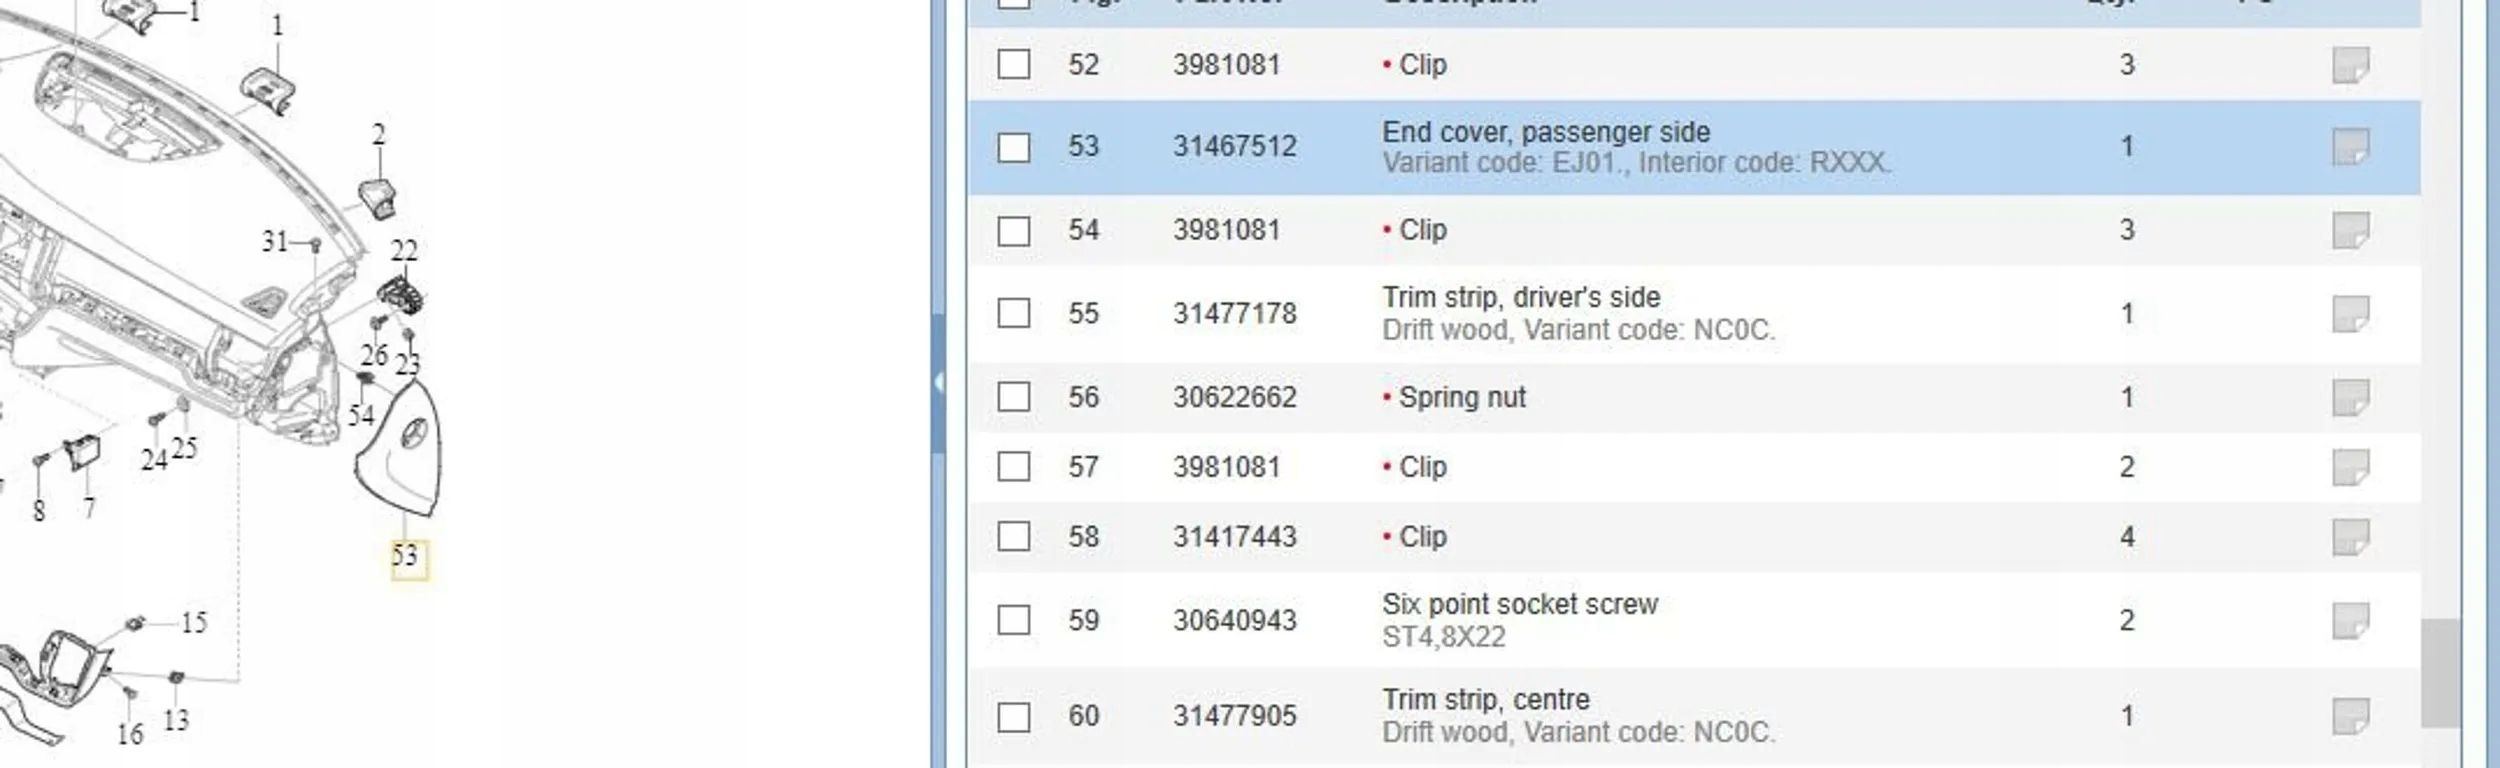Image resolution: width=2500 pixels, height=768 pixels.
Task: Click note icon for part 31417443
Action: pyautogui.click(x=2350, y=537)
